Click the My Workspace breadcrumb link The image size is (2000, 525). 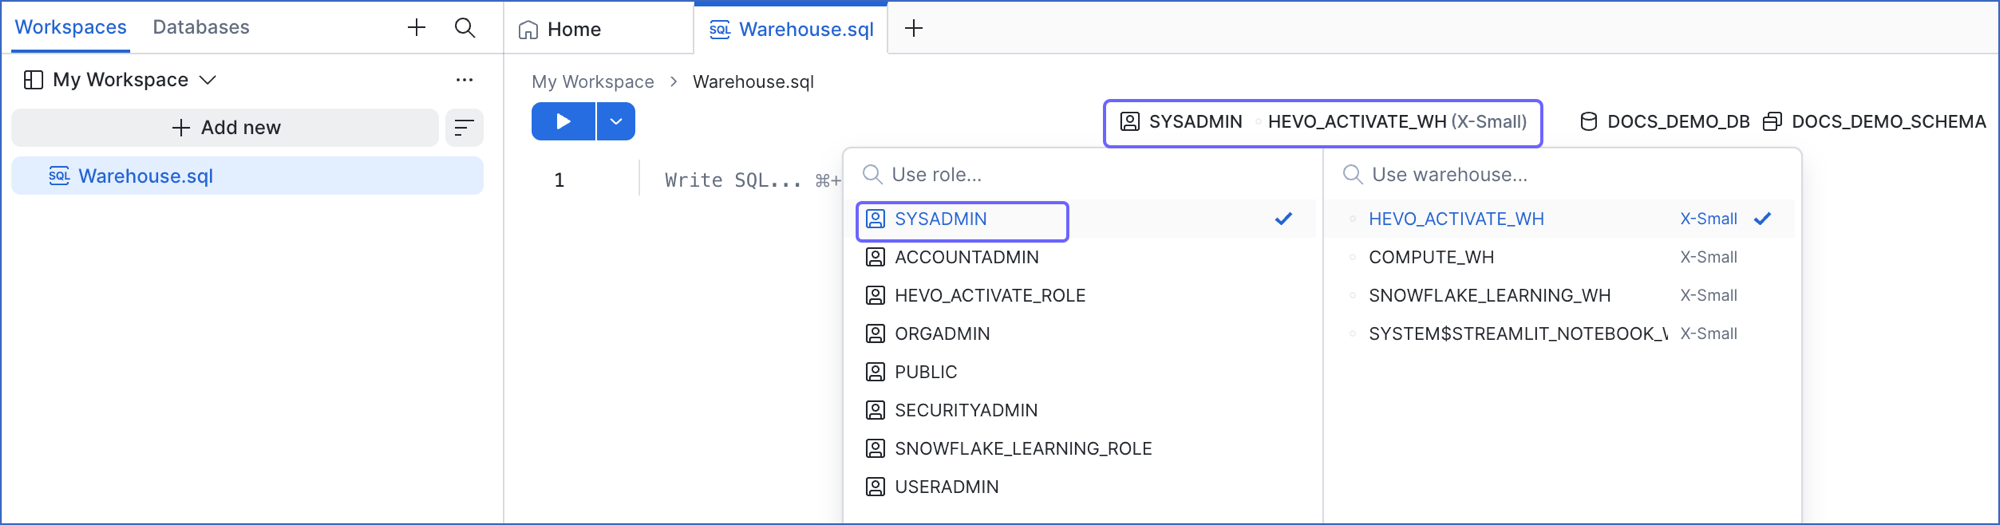[x=593, y=82]
